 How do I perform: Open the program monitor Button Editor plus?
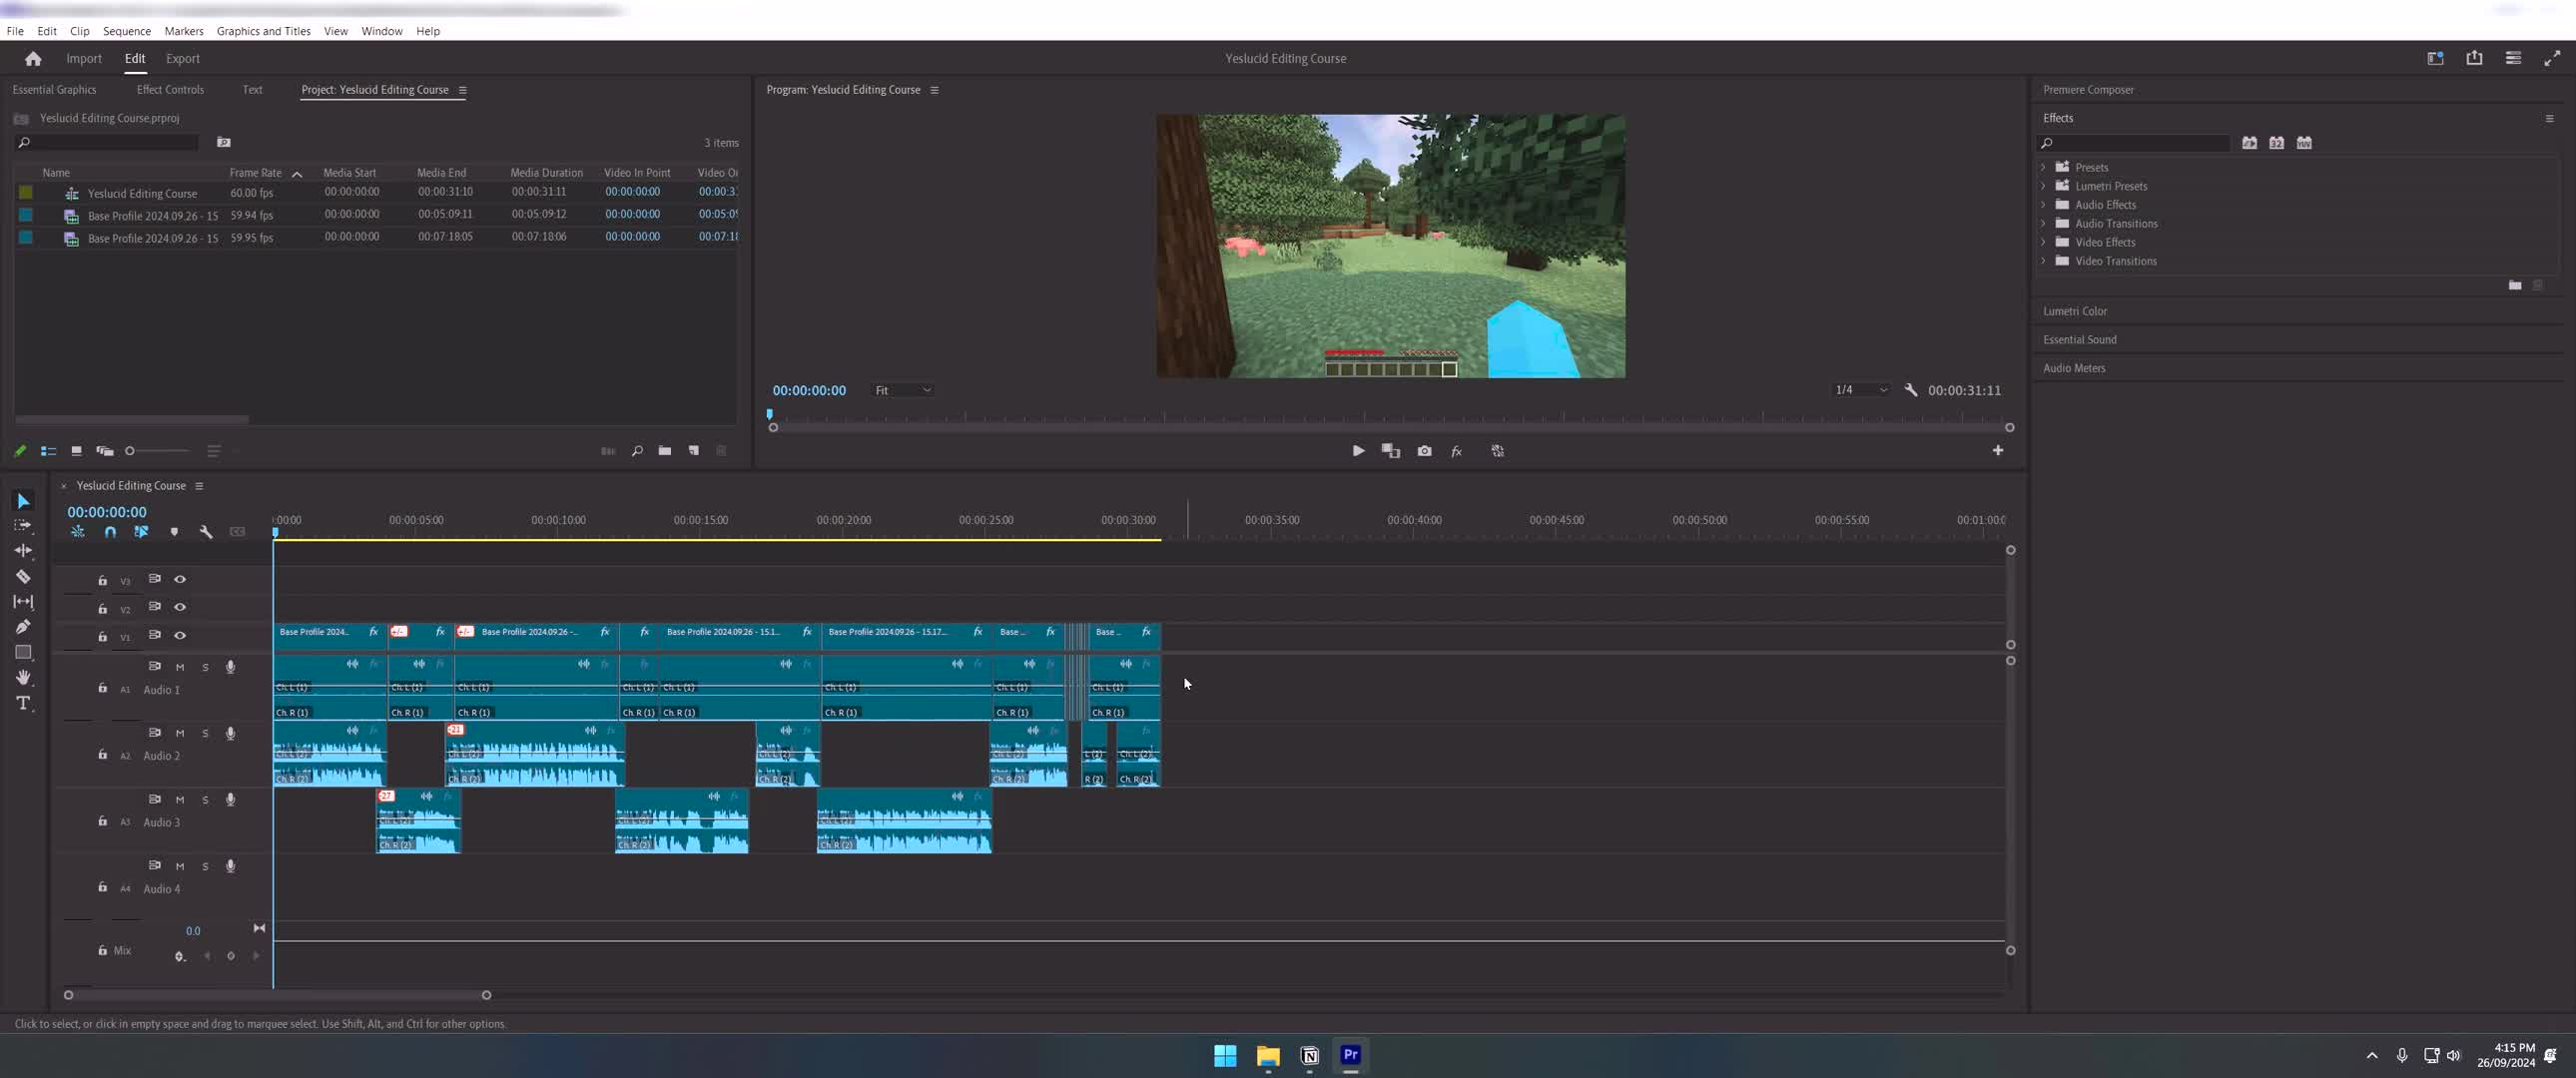[1998, 450]
